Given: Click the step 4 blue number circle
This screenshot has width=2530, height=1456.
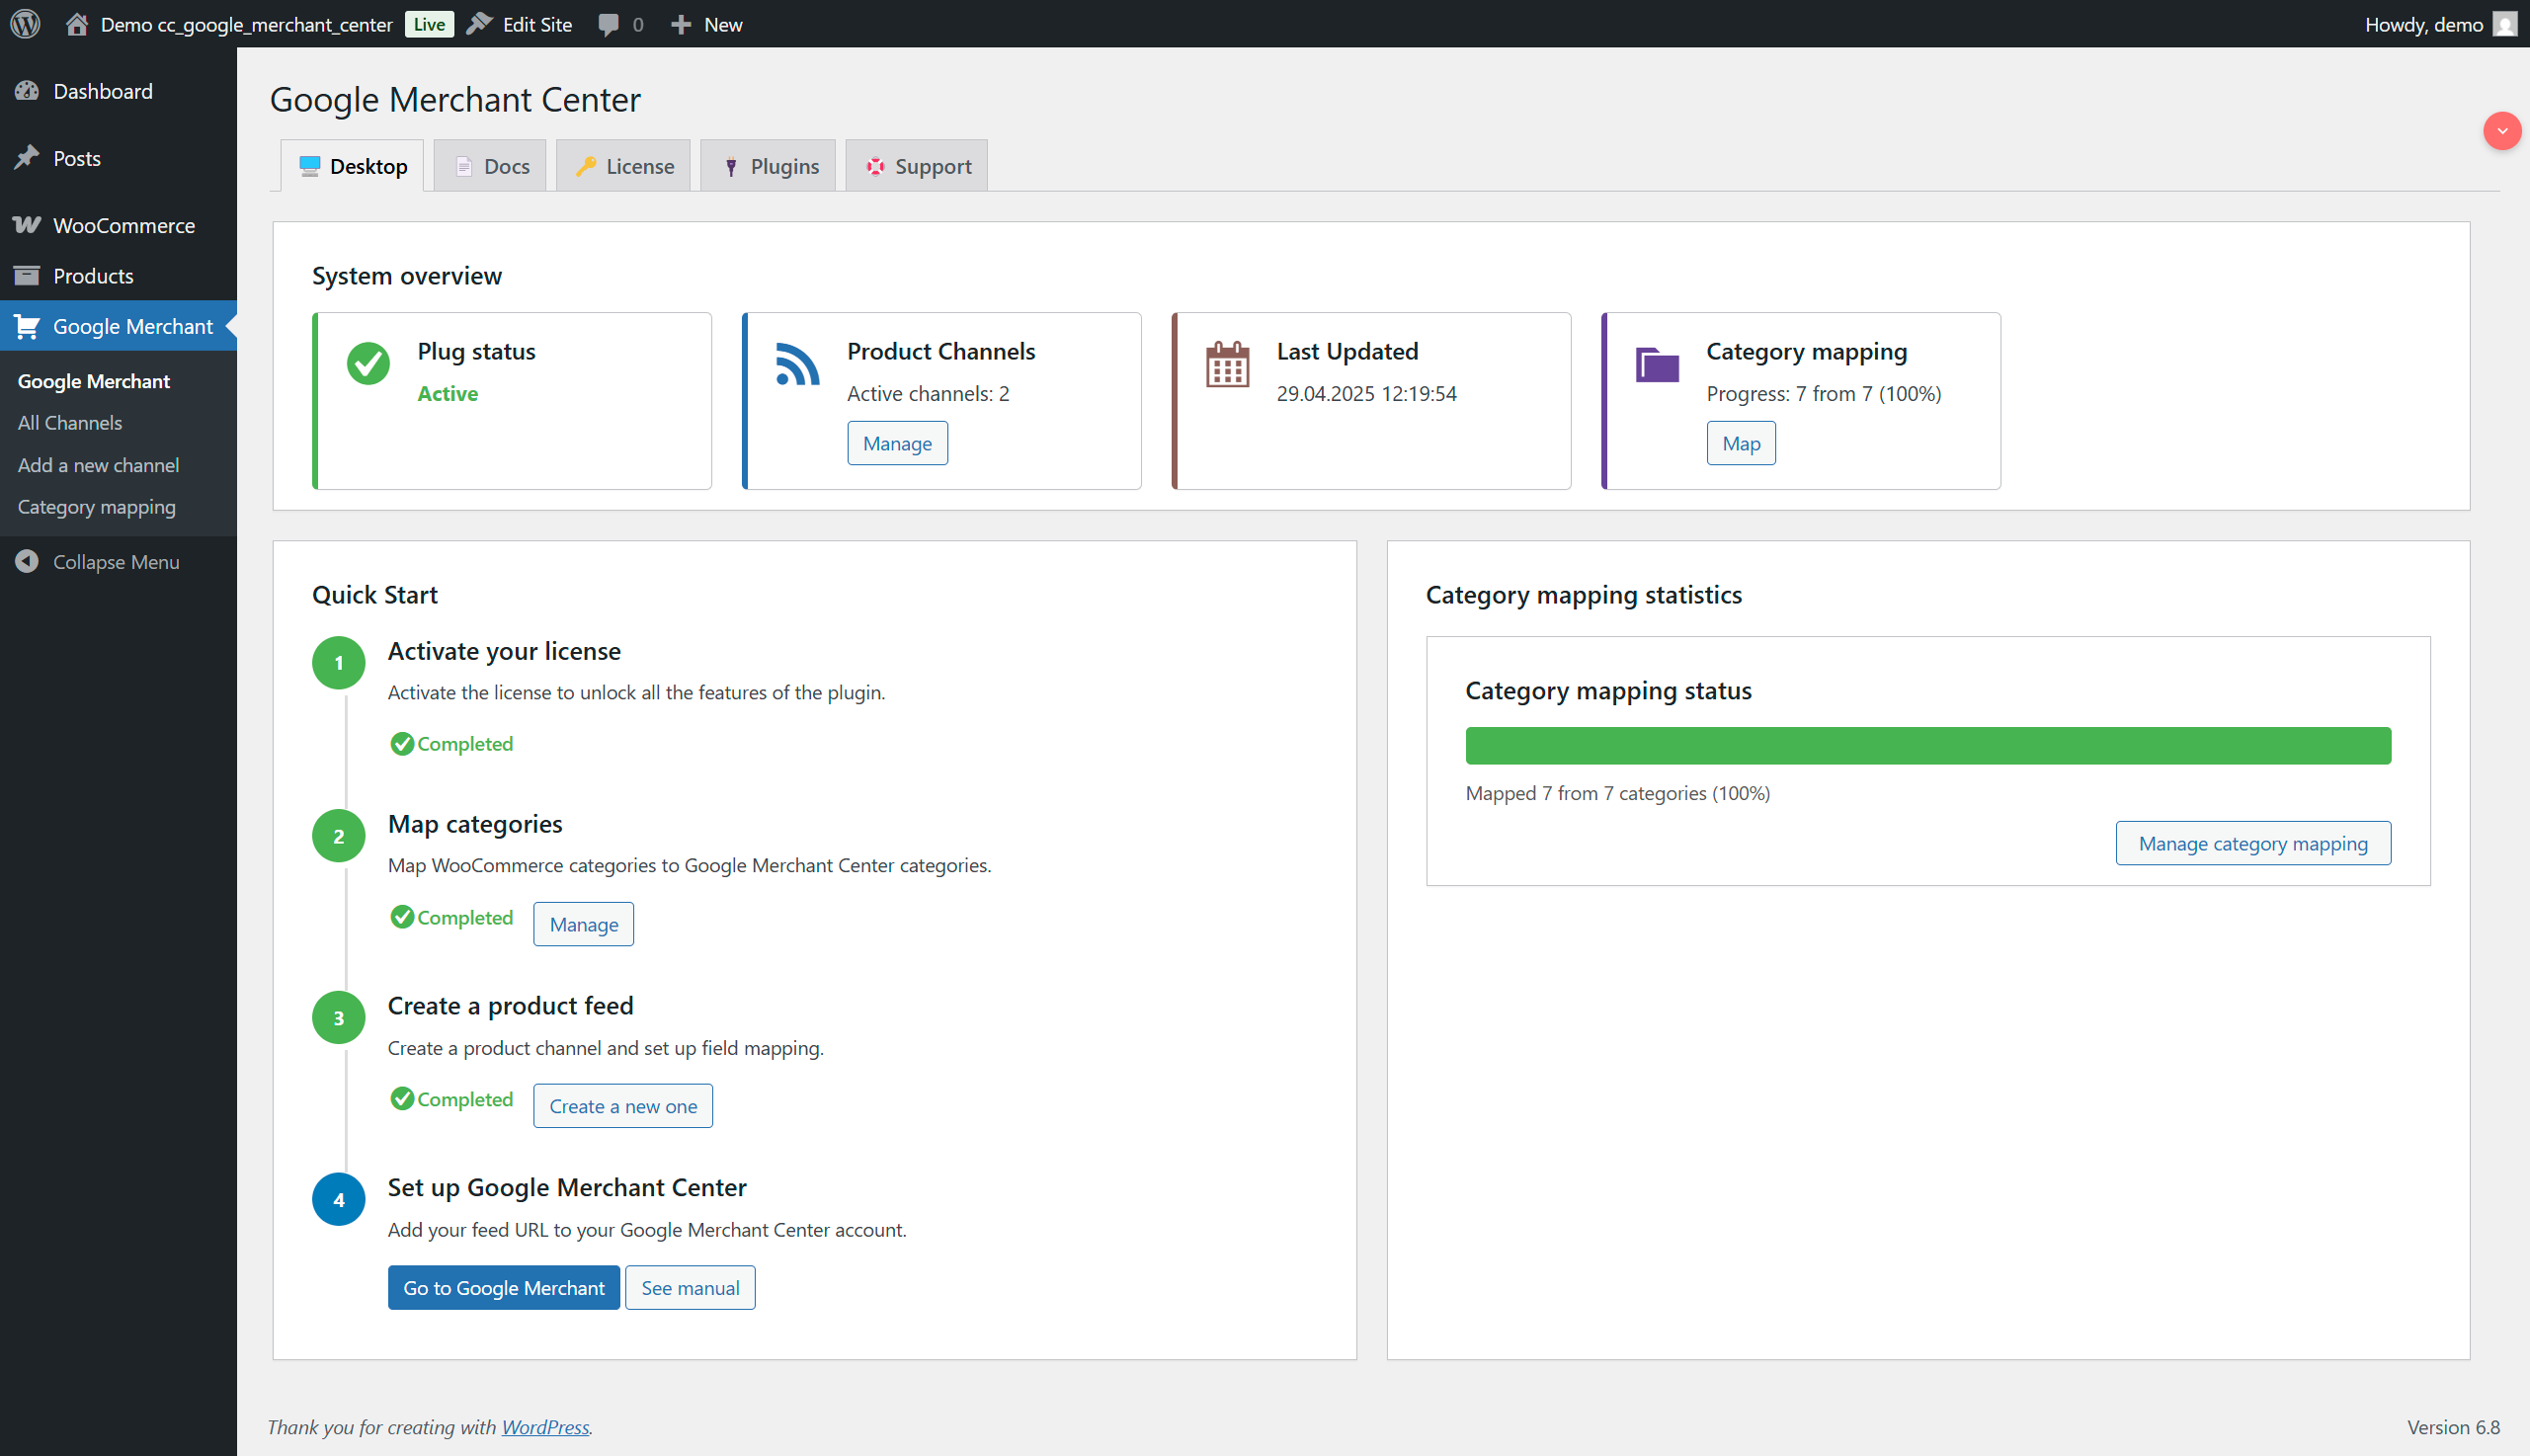Looking at the screenshot, I should point(338,1199).
